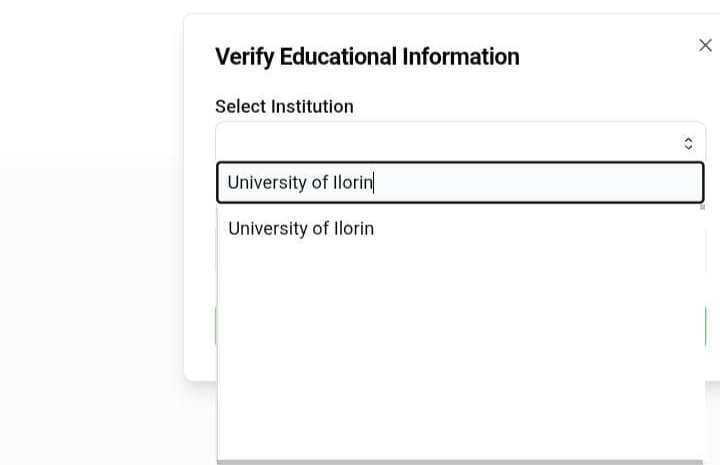The height and width of the screenshot is (465, 720).
Task: Click the white dialog area right of the heading
Action: (606, 57)
